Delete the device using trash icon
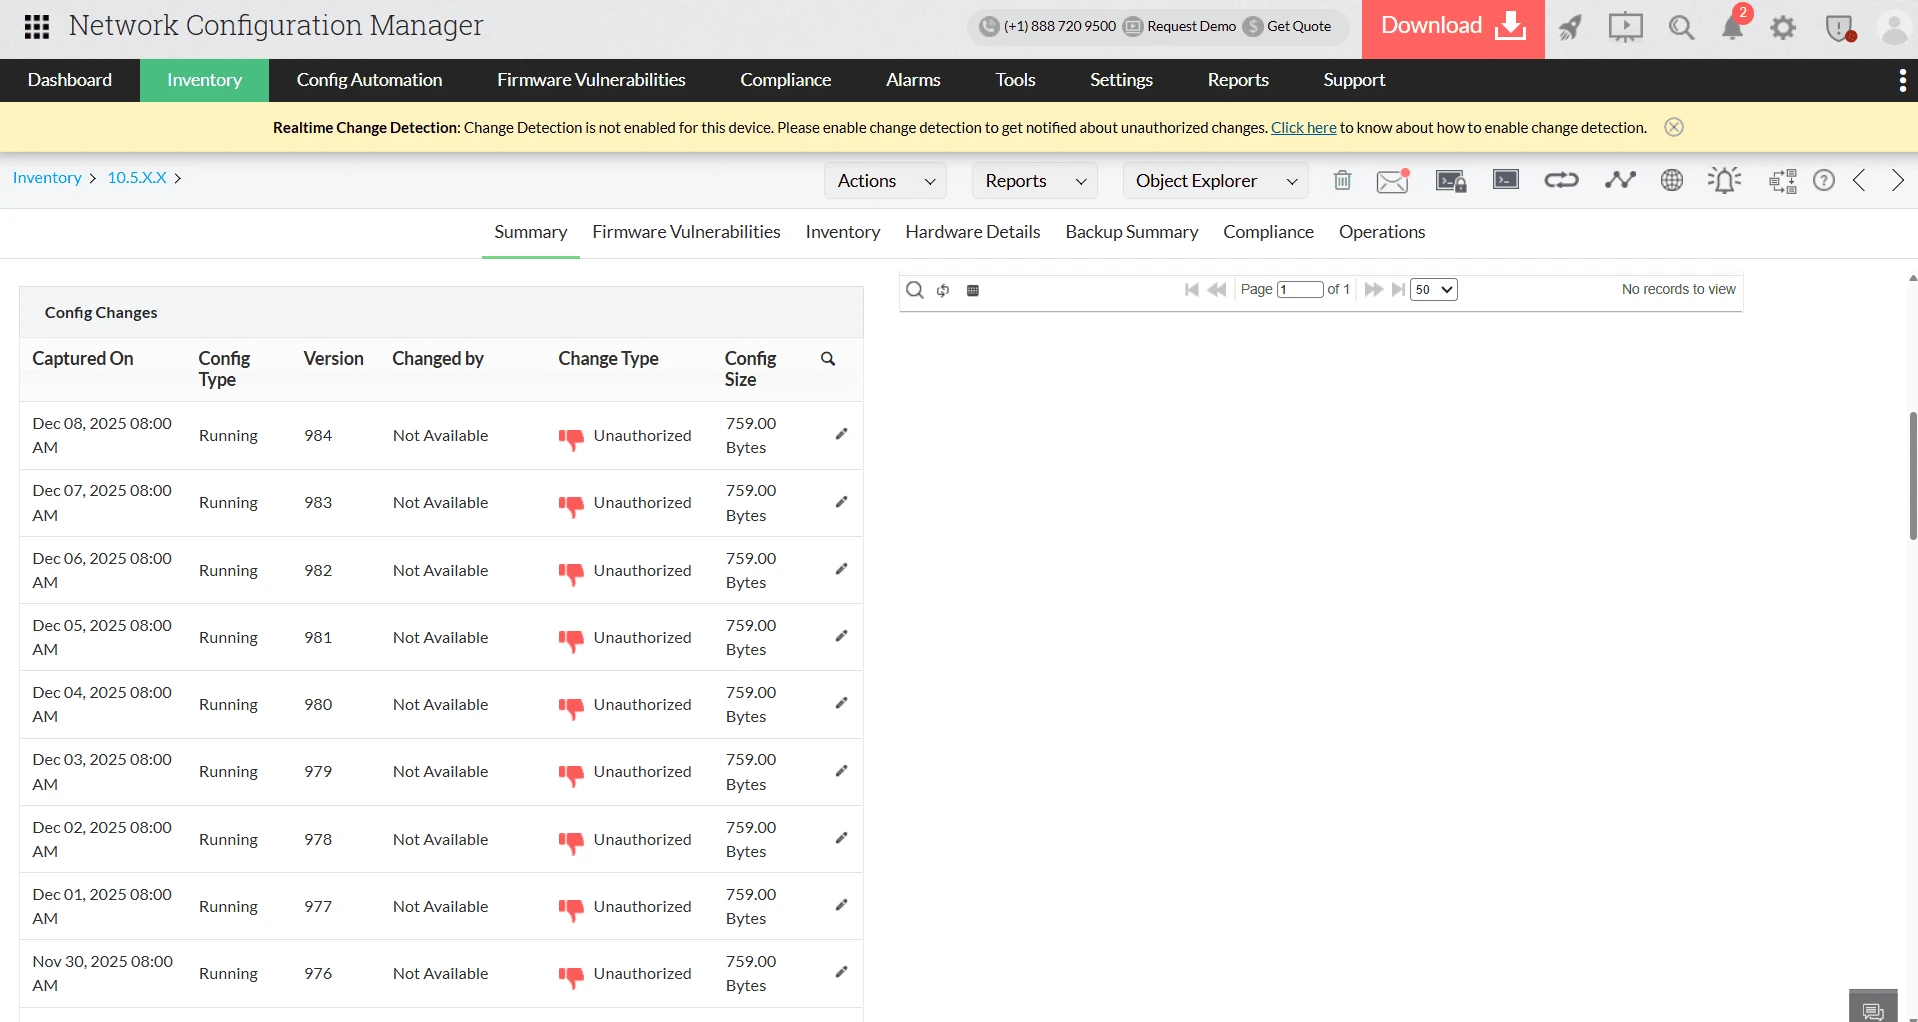The width and height of the screenshot is (1918, 1022). click(x=1341, y=180)
